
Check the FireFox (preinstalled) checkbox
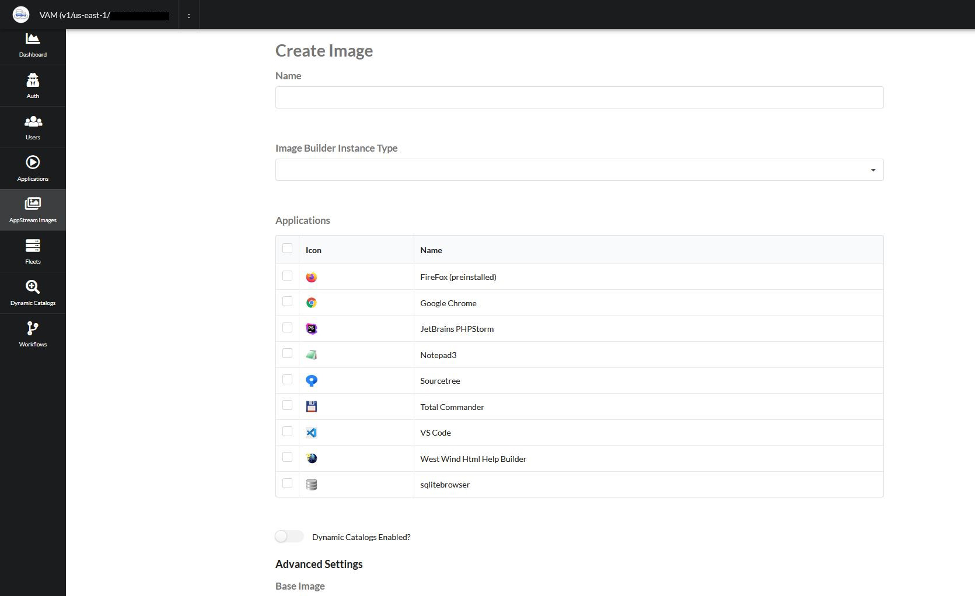point(288,275)
